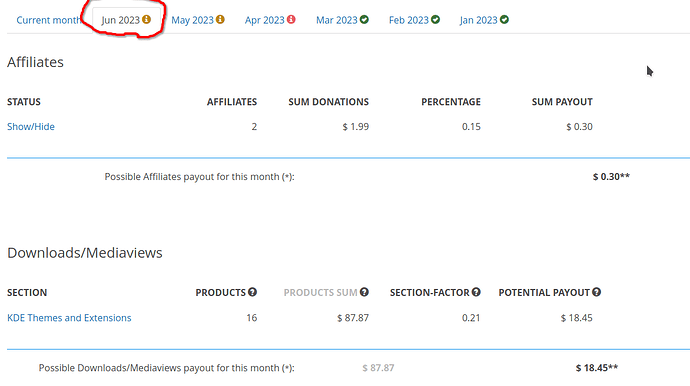Screen dimensions: 690x386
Task: Click the STATUS column header
Action: click(24, 102)
